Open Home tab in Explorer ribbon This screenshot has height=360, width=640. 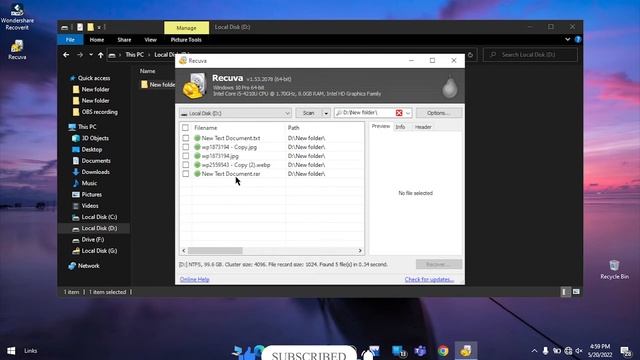pyautogui.click(x=97, y=40)
